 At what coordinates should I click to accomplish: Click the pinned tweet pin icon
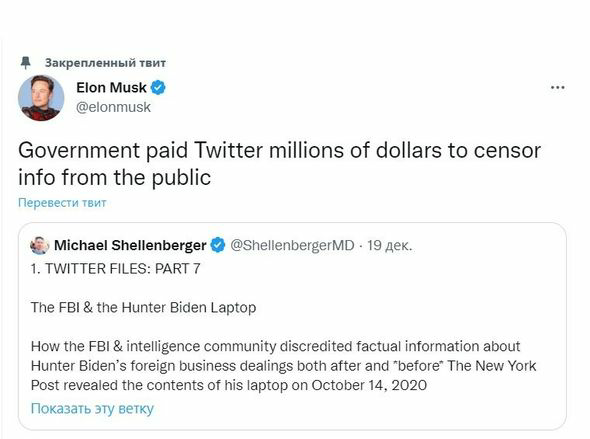pyautogui.click(x=25, y=63)
